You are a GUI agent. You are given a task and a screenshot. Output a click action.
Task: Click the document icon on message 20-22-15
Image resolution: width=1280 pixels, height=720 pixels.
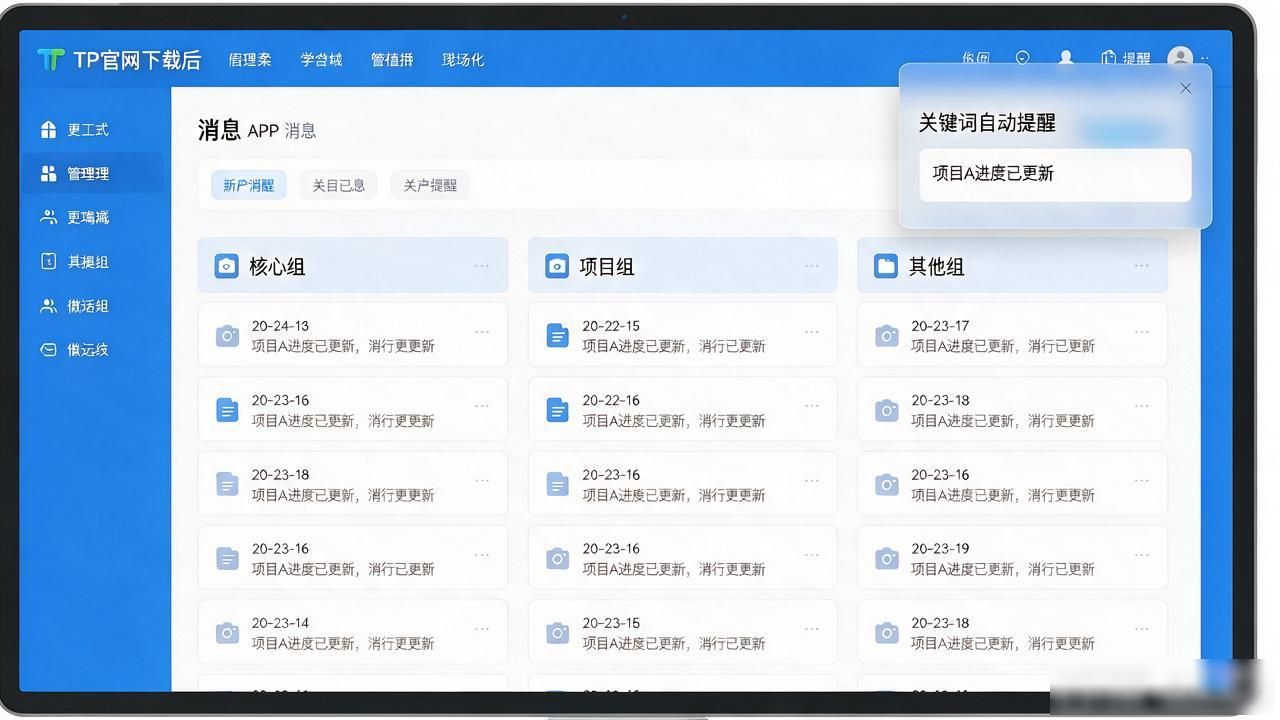(558, 336)
